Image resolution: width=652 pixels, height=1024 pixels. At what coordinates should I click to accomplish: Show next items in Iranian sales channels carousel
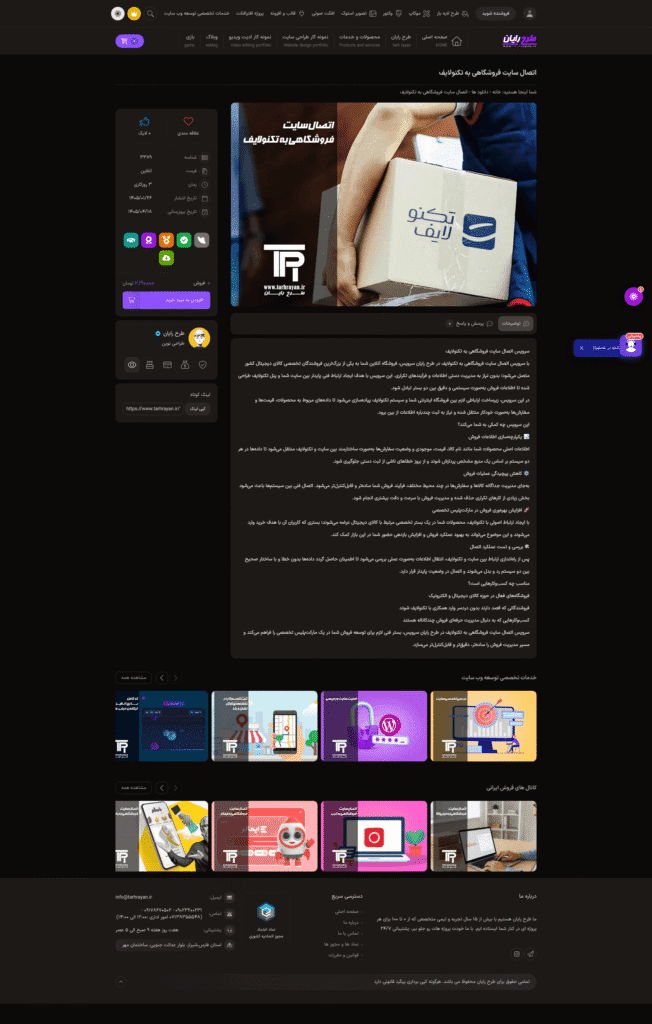click(163, 788)
